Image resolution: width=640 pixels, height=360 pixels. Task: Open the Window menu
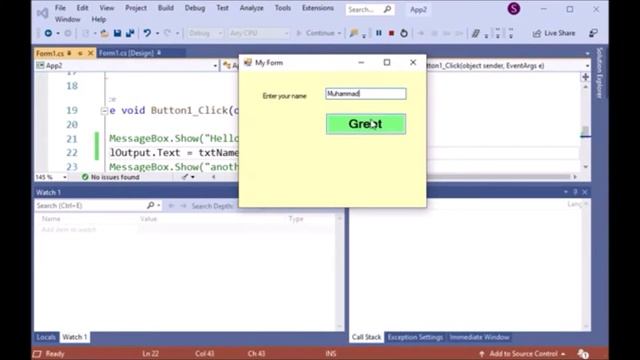tap(68, 19)
